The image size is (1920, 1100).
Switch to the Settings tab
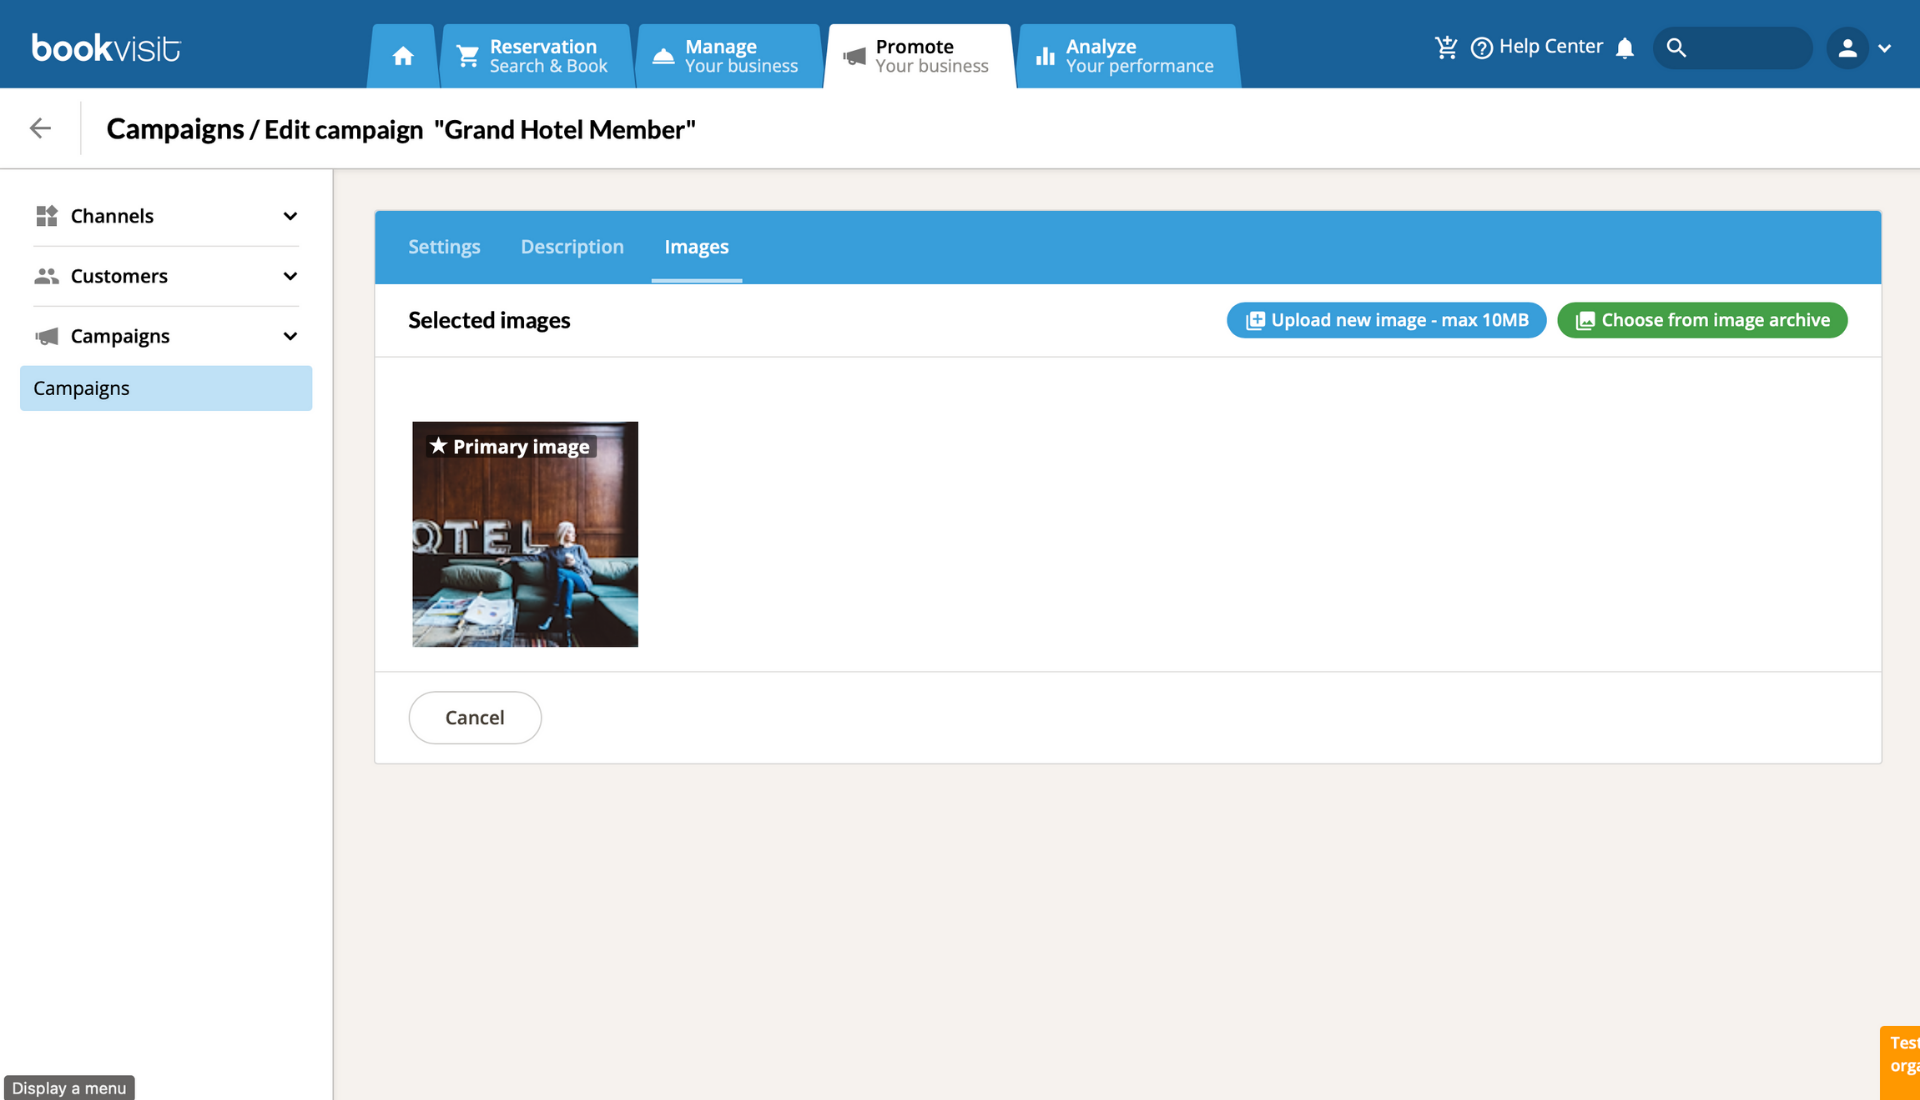pyautogui.click(x=444, y=247)
